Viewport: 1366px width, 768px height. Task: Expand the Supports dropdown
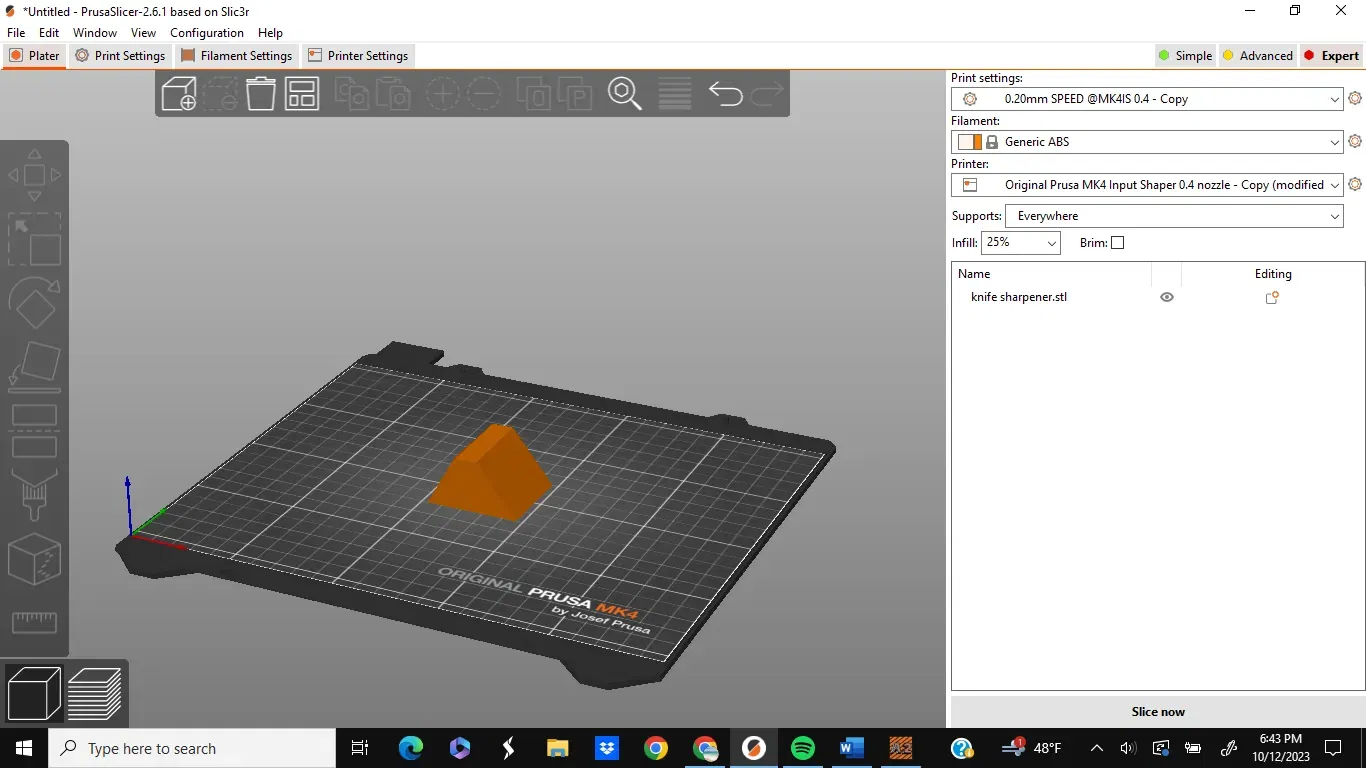click(1174, 216)
